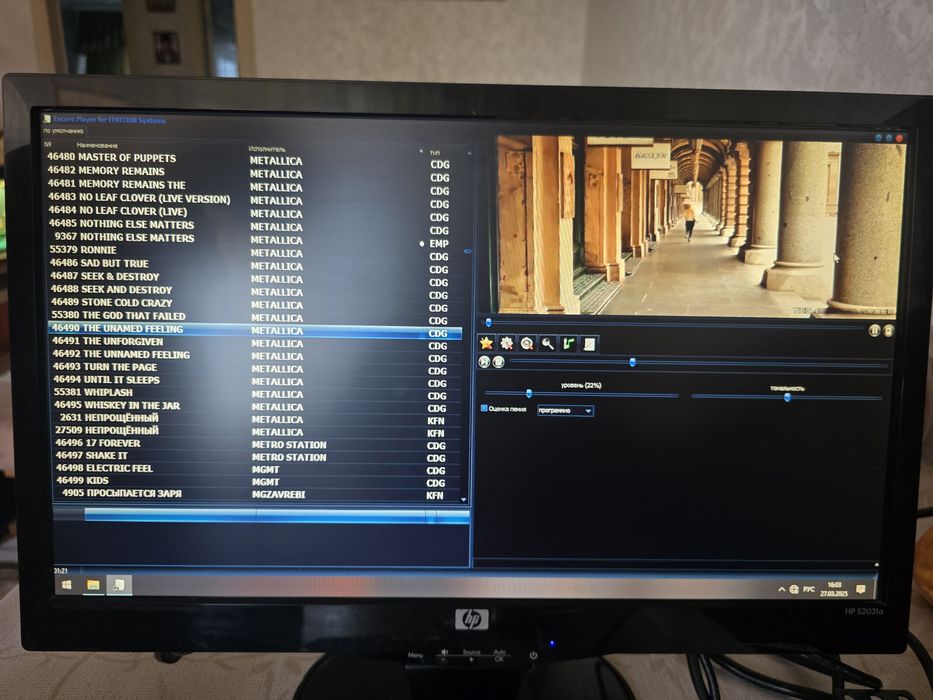Click the Encore Player taskbar icon
933x700 pixels.
119,585
